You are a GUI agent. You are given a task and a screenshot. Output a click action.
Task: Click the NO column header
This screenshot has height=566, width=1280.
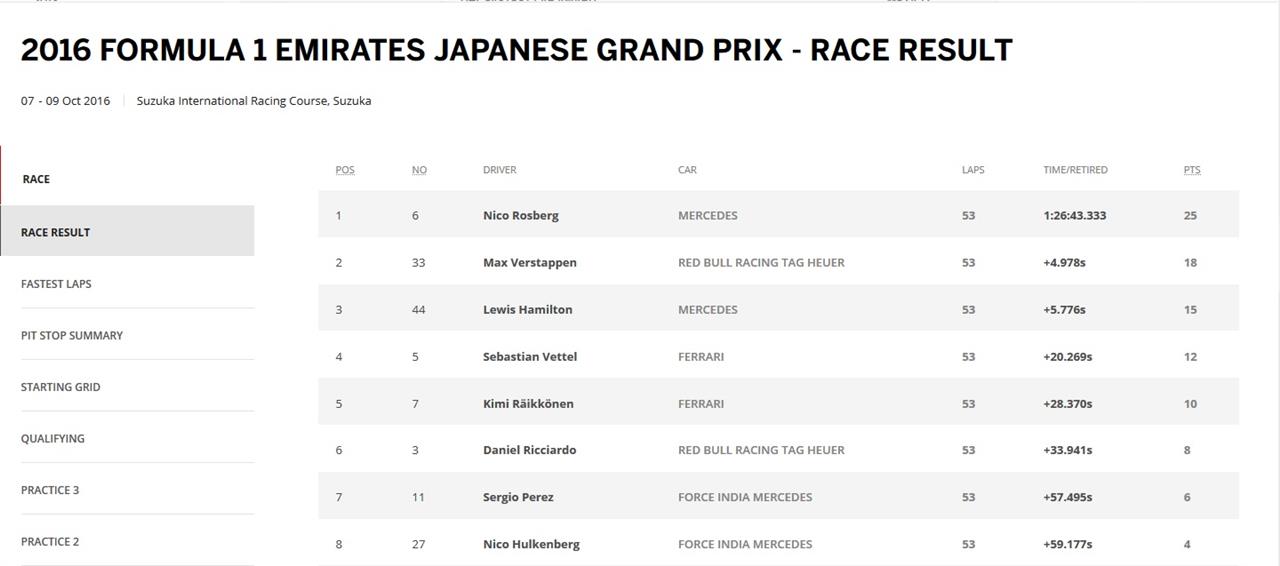coord(419,170)
